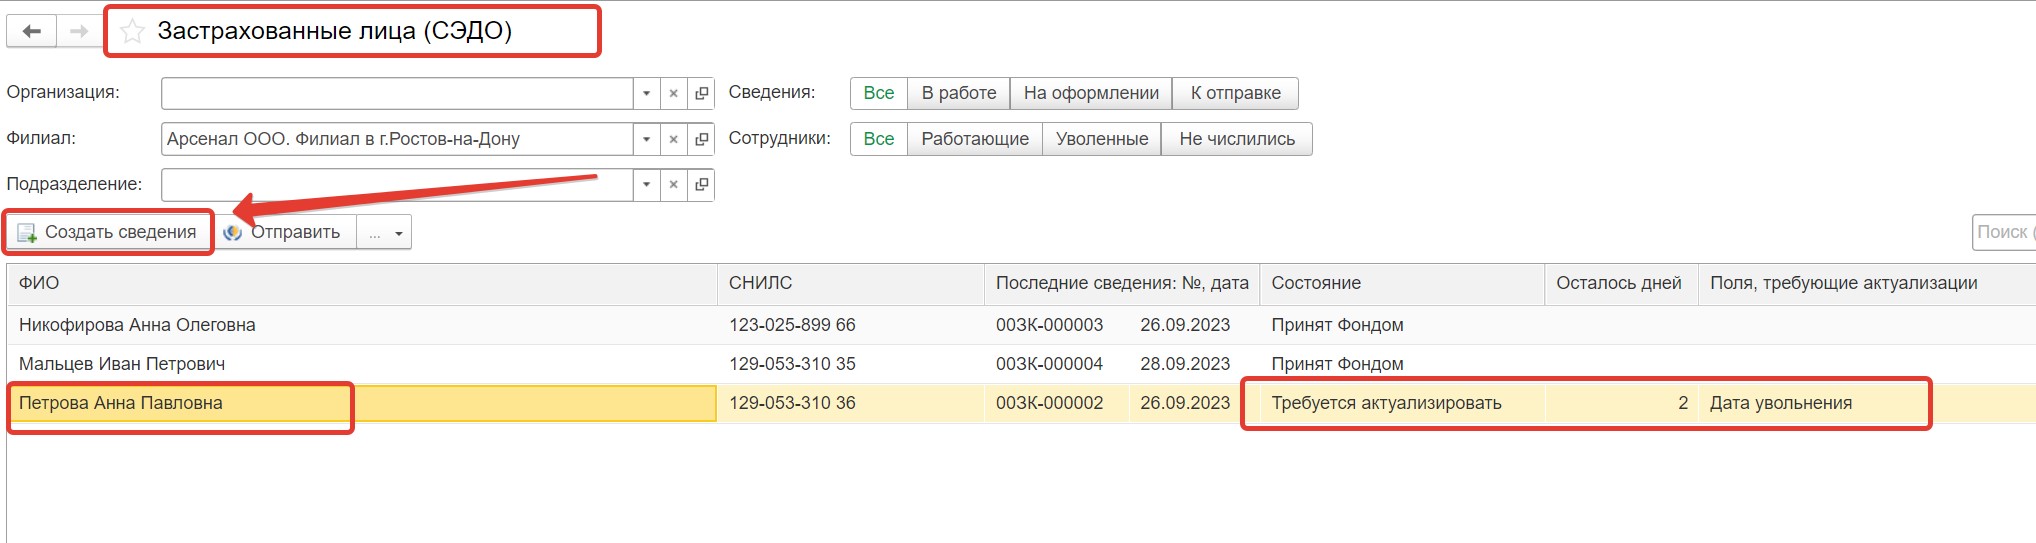Click the 'Отправить' button
The image size is (2036, 543).
pyautogui.click(x=284, y=233)
